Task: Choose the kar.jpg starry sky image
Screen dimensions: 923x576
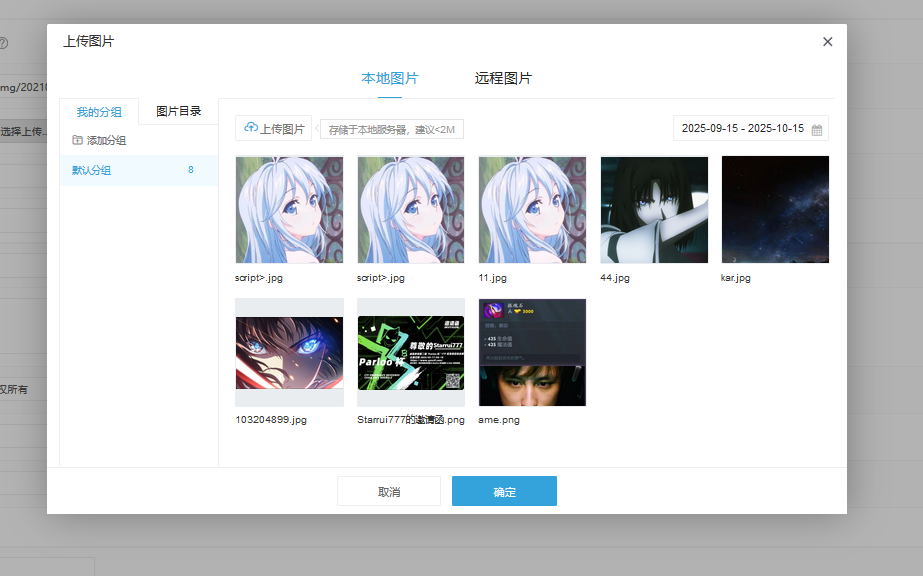Action: [x=775, y=210]
